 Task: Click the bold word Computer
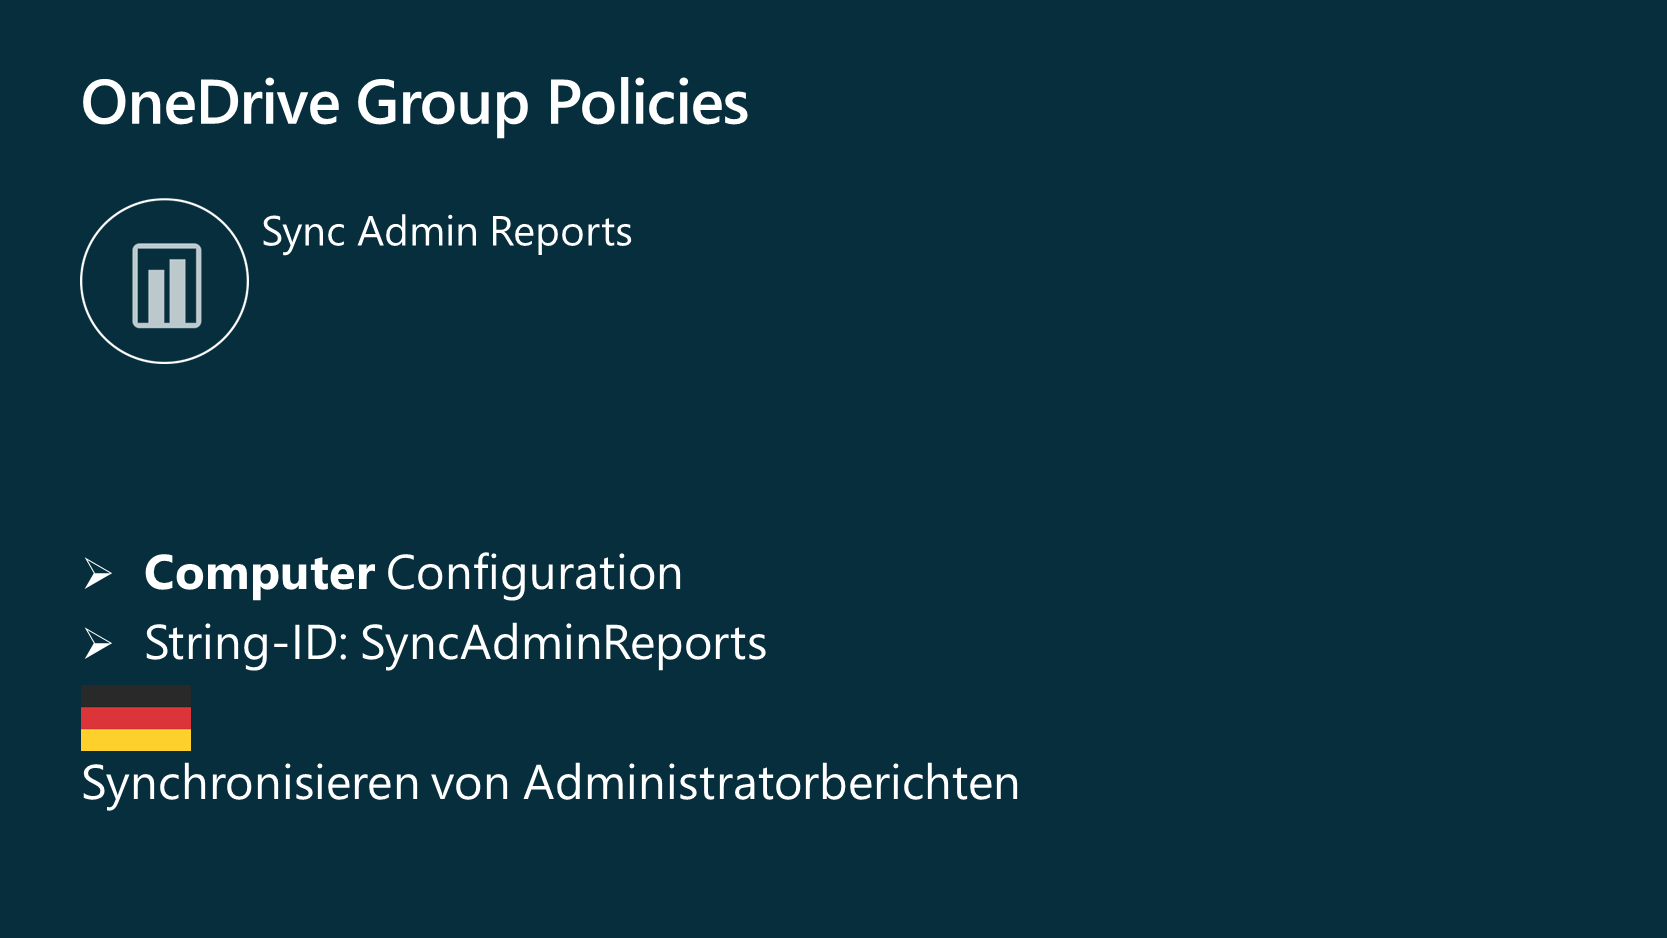[x=259, y=574]
